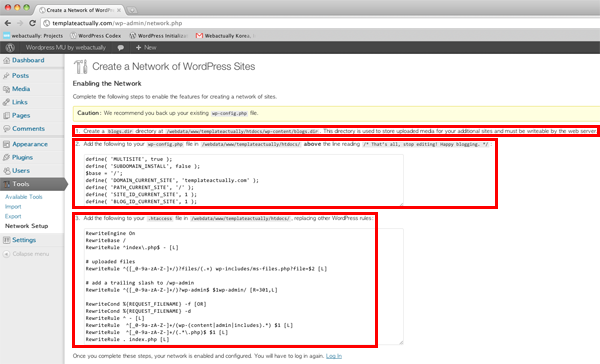Click the Enabling the Network heading

[x=107, y=83]
